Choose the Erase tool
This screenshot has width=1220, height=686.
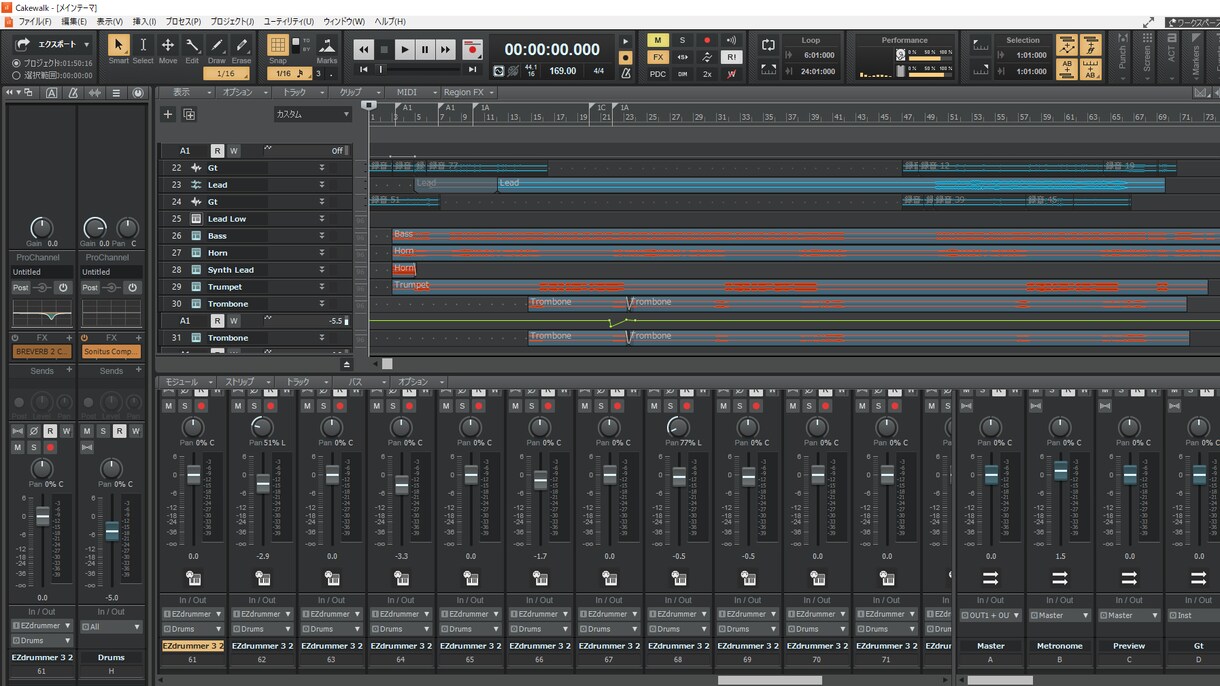tap(242, 45)
